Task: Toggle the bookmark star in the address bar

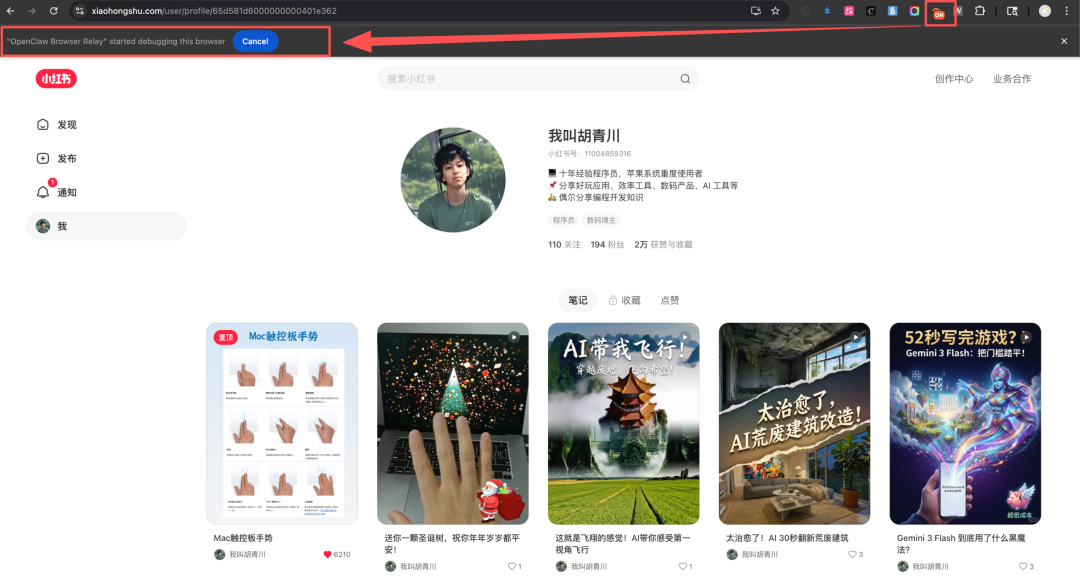Action: pyautogui.click(x=774, y=12)
